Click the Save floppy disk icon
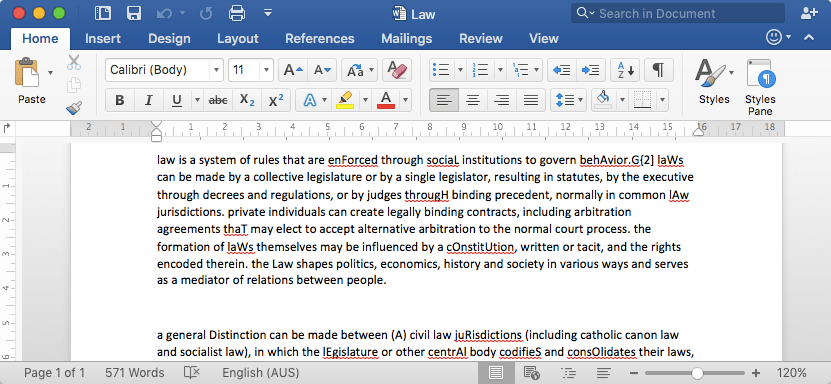 click(x=134, y=13)
